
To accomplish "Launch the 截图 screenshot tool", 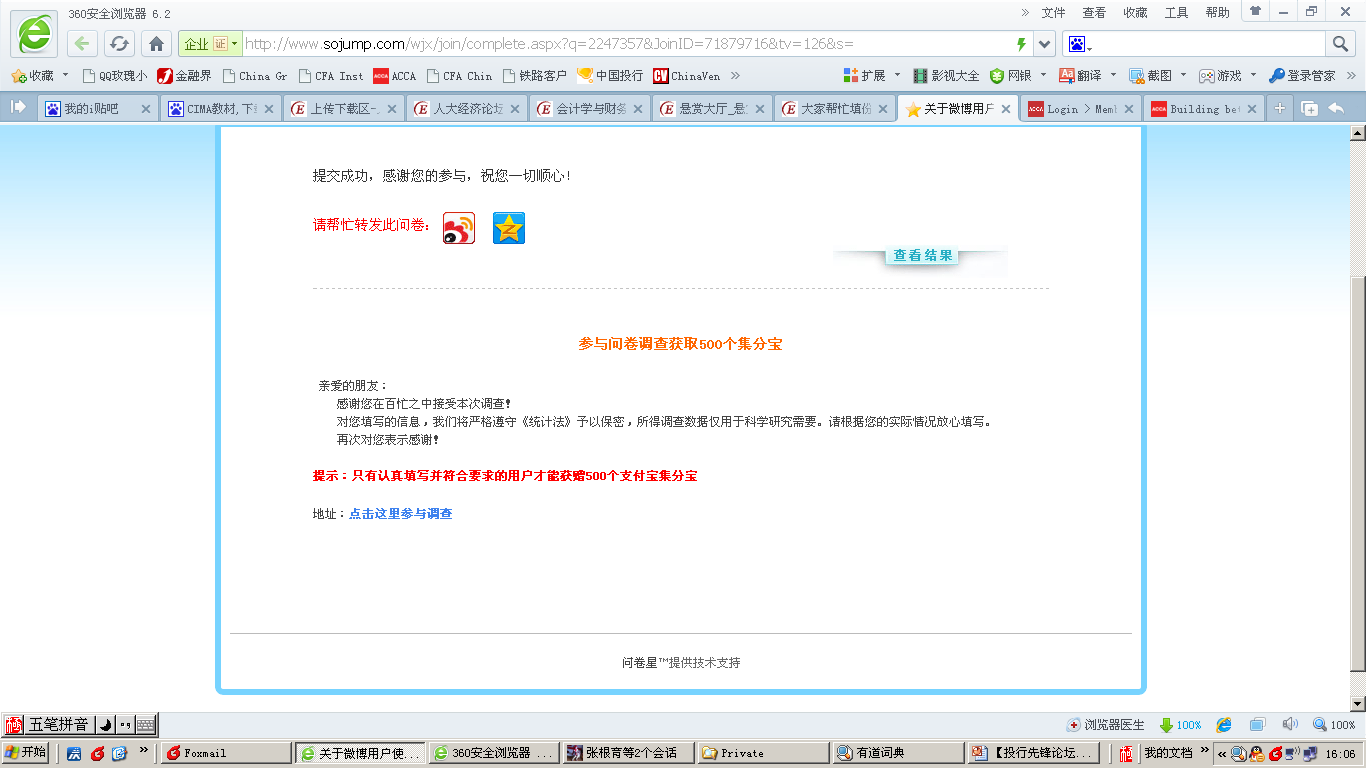I will click(1151, 76).
